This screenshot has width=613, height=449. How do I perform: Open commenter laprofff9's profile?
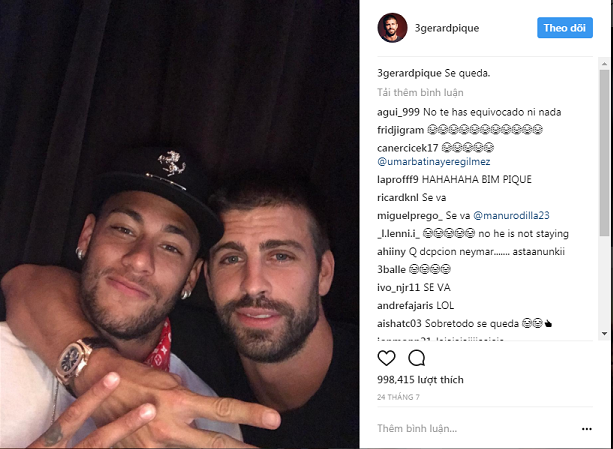tap(398, 179)
